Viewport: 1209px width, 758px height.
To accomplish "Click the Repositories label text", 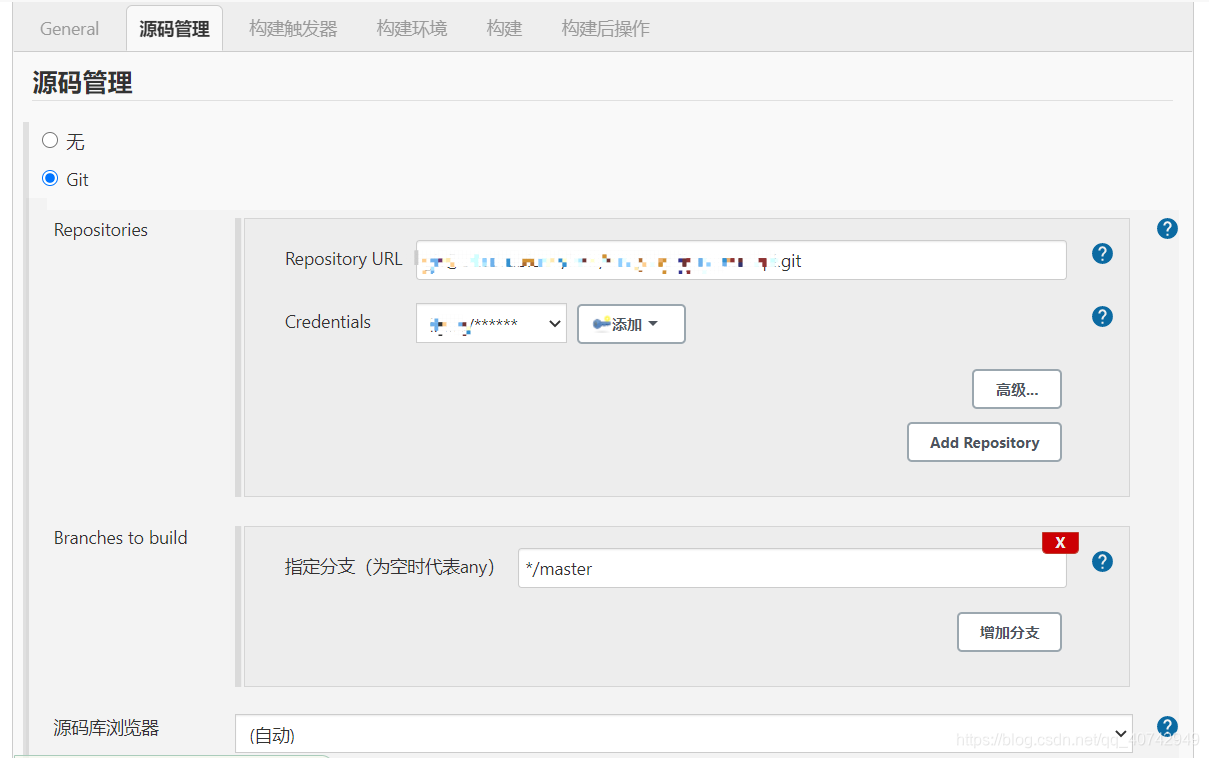I will click(x=101, y=230).
